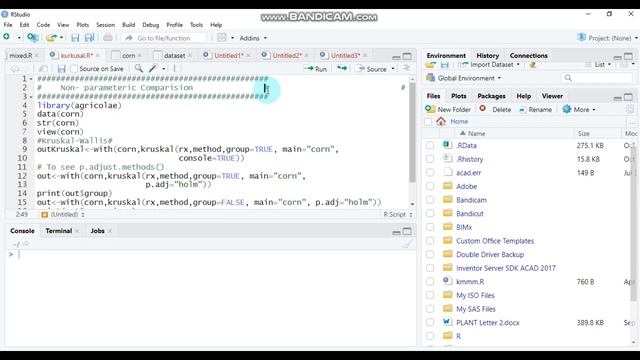Maximize the source editor pane
This screenshot has height=360, width=640.
[407, 56]
